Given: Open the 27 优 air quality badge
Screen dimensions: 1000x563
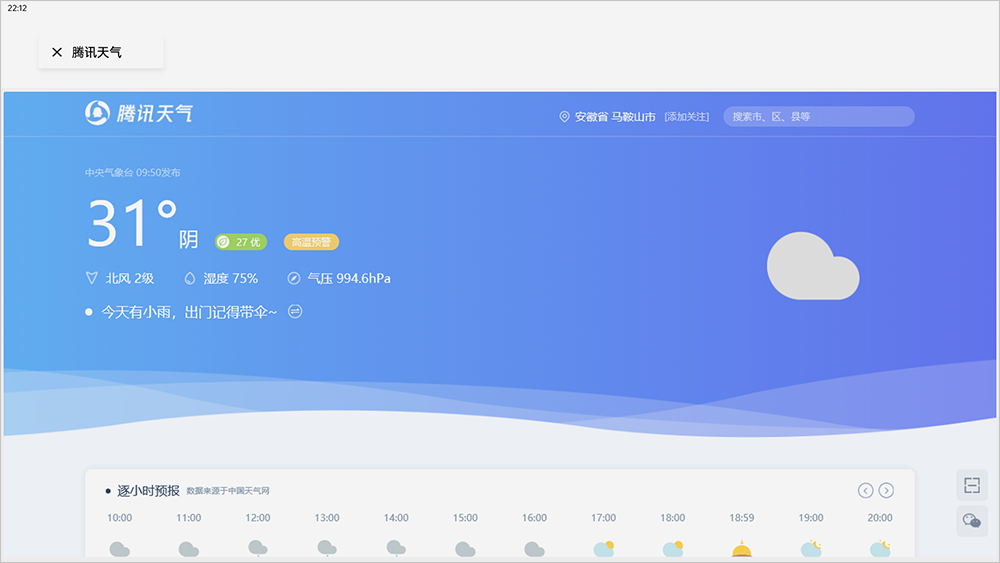Looking at the screenshot, I should [x=240, y=242].
